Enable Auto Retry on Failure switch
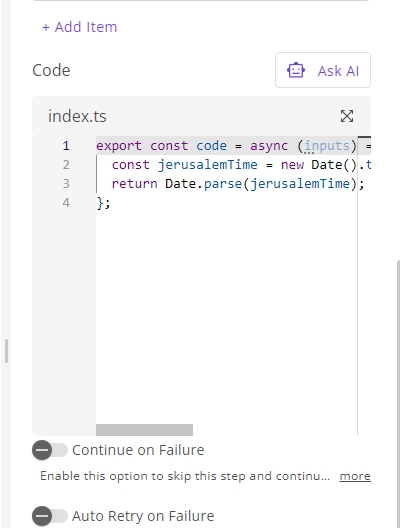The image size is (400, 528). 50,516
